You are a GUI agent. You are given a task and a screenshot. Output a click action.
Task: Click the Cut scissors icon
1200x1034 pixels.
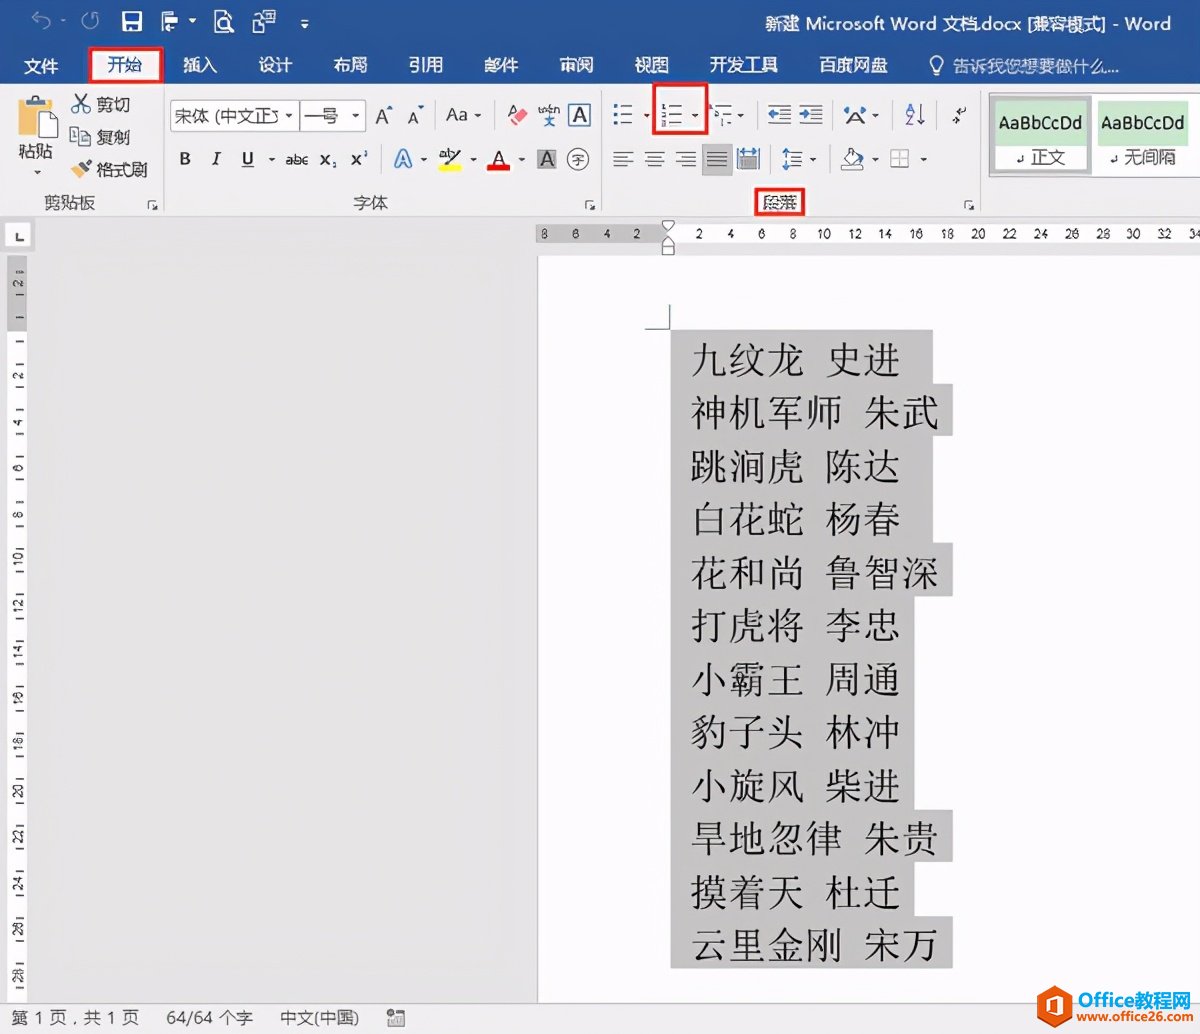(x=81, y=103)
